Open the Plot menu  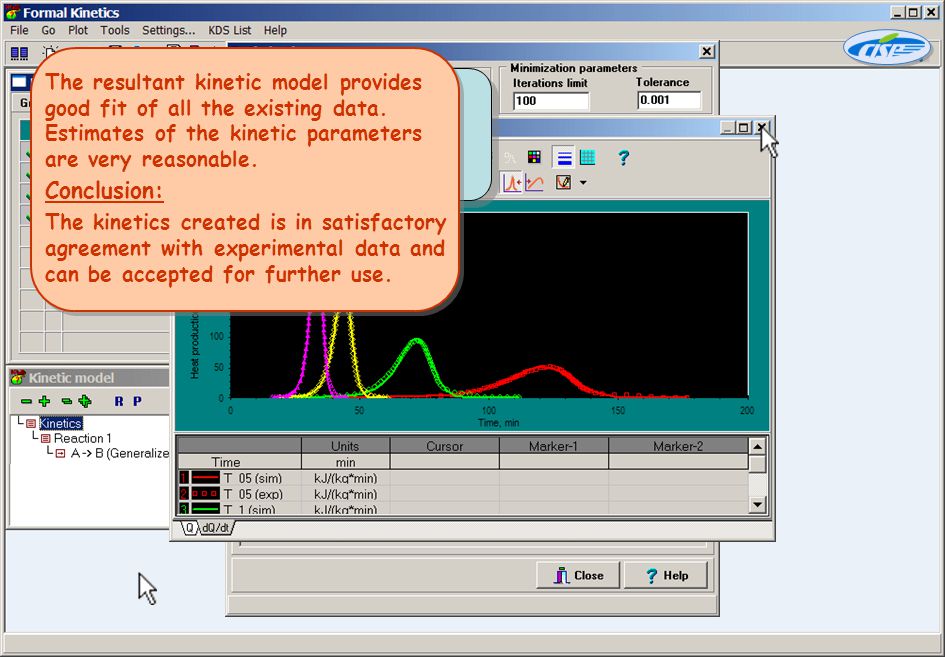coord(78,30)
